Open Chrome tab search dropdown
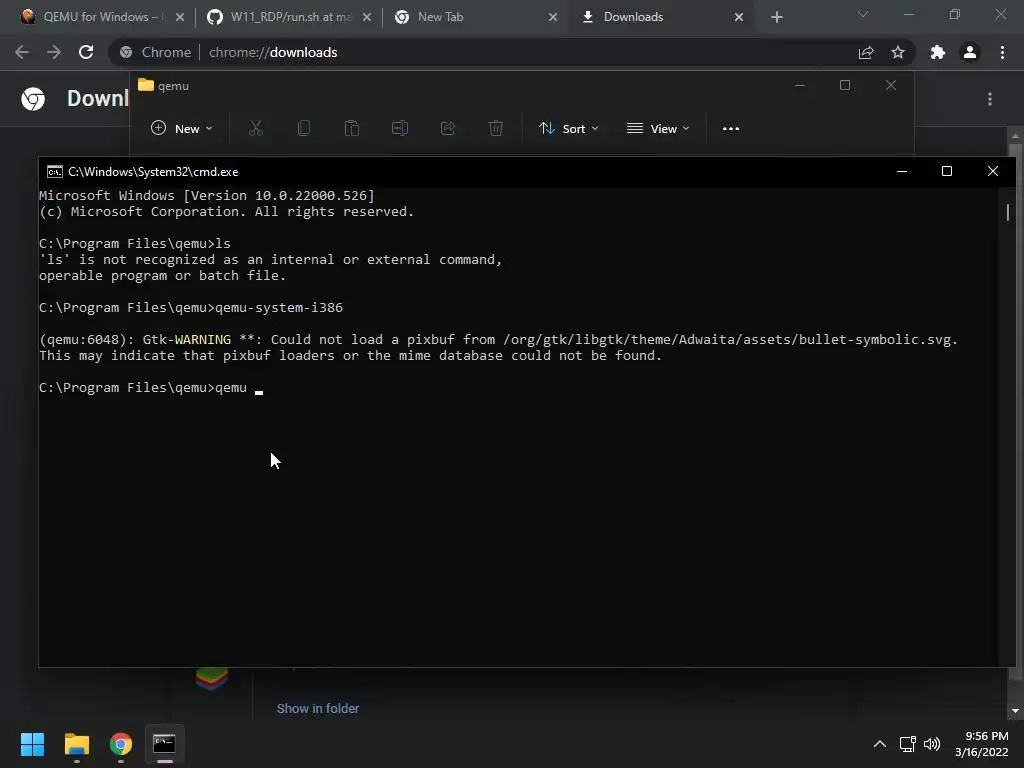 863,14
